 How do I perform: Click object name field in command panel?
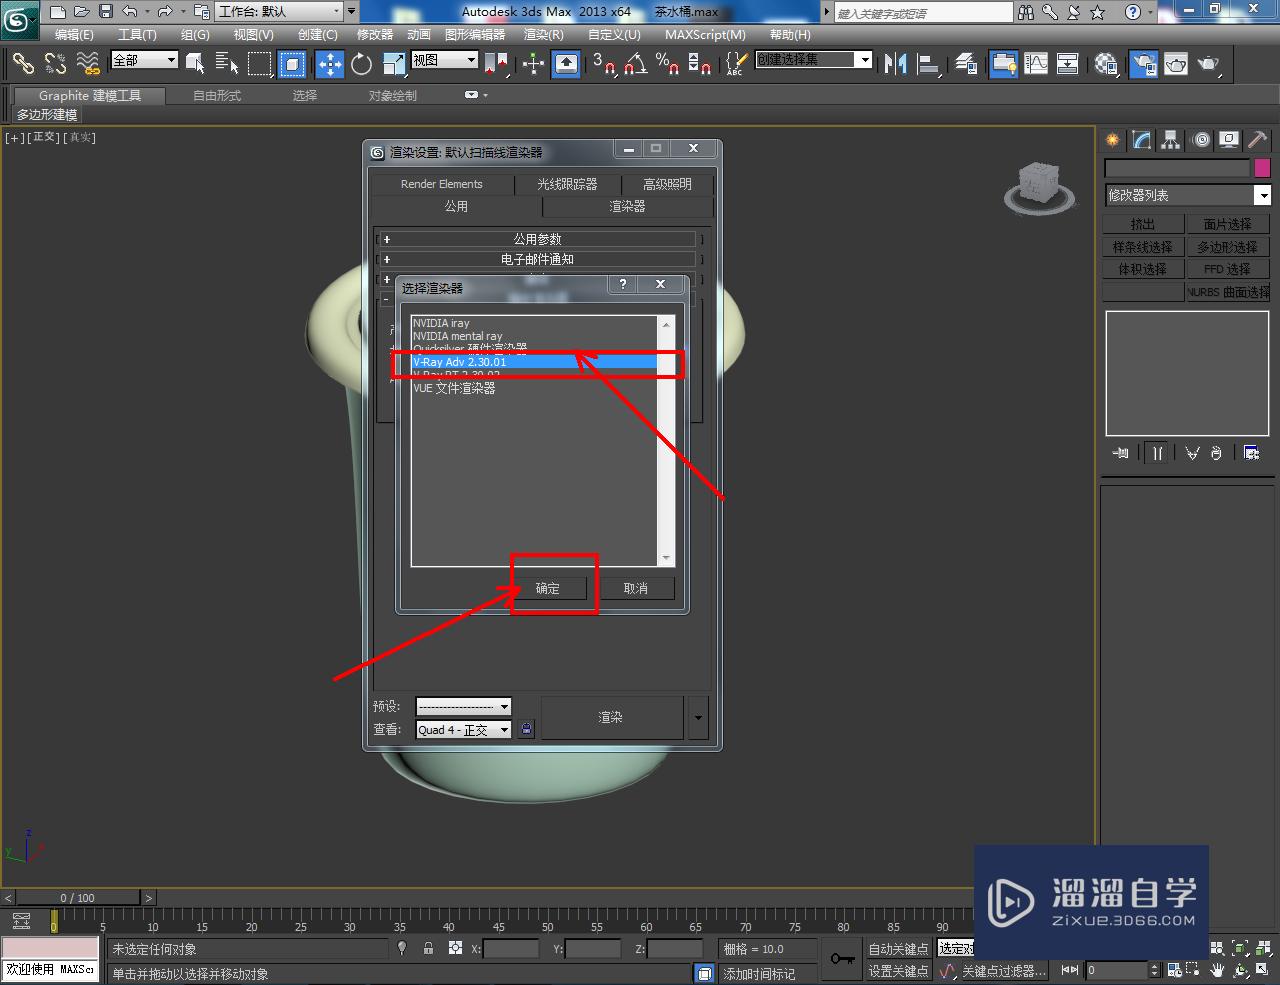[1178, 168]
